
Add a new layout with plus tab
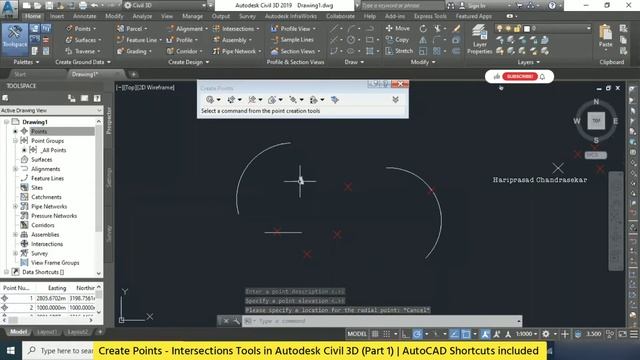click(100, 332)
